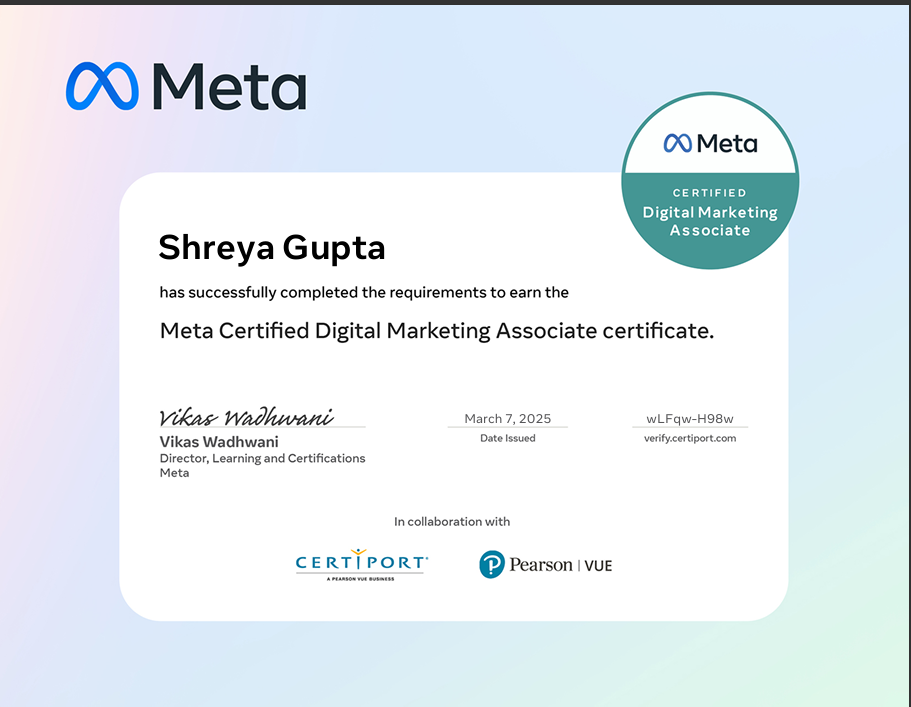Click the A Pearson VUE Business tagline

point(361,579)
